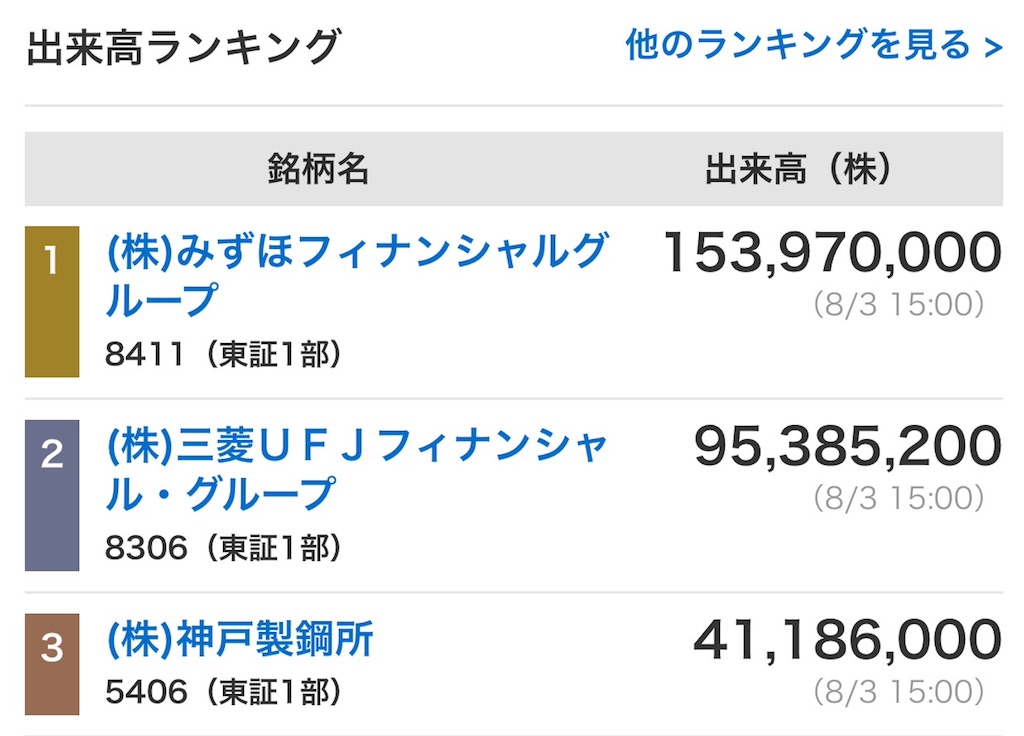
Task: Click the timestamp under 三菱UFJ volume
Action: (899, 498)
